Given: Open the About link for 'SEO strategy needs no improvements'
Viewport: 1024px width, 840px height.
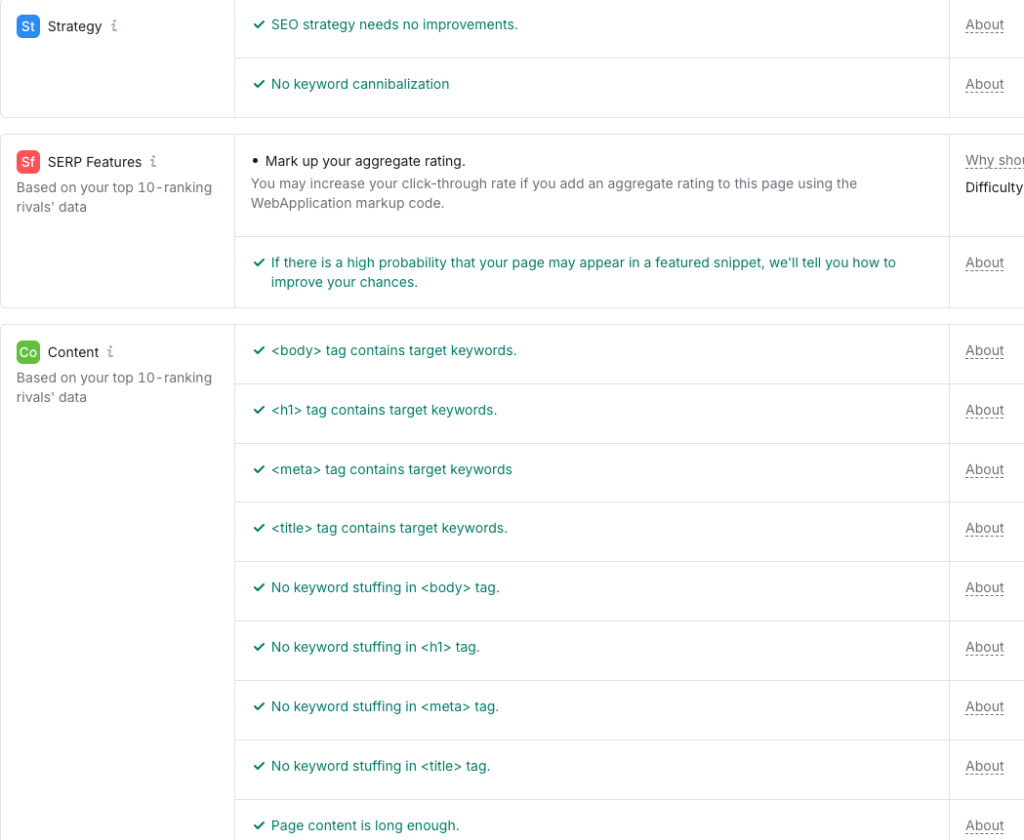Looking at the screenshot, I should pyautogui.click(x=984, y=24).
